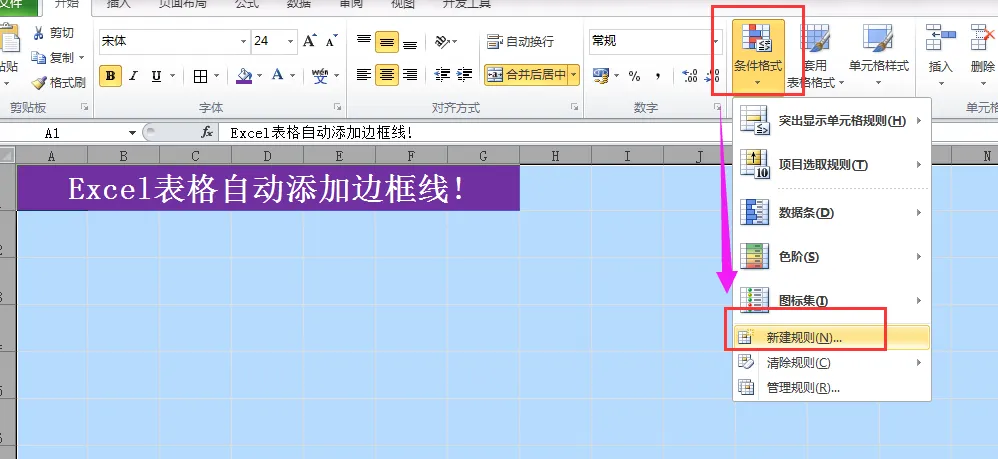
Task: Click the Paste clipboard icon
Action: (9, 38)
